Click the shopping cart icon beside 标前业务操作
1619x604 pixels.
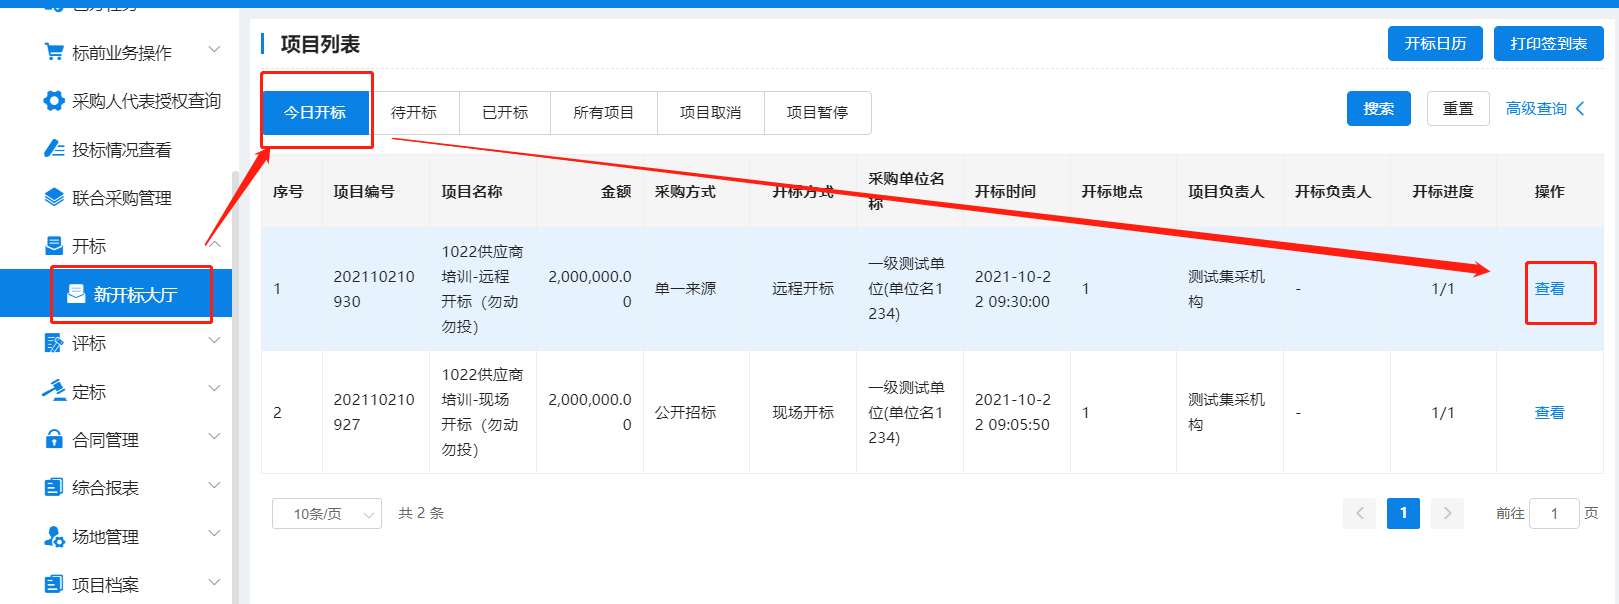coord(54,52)
